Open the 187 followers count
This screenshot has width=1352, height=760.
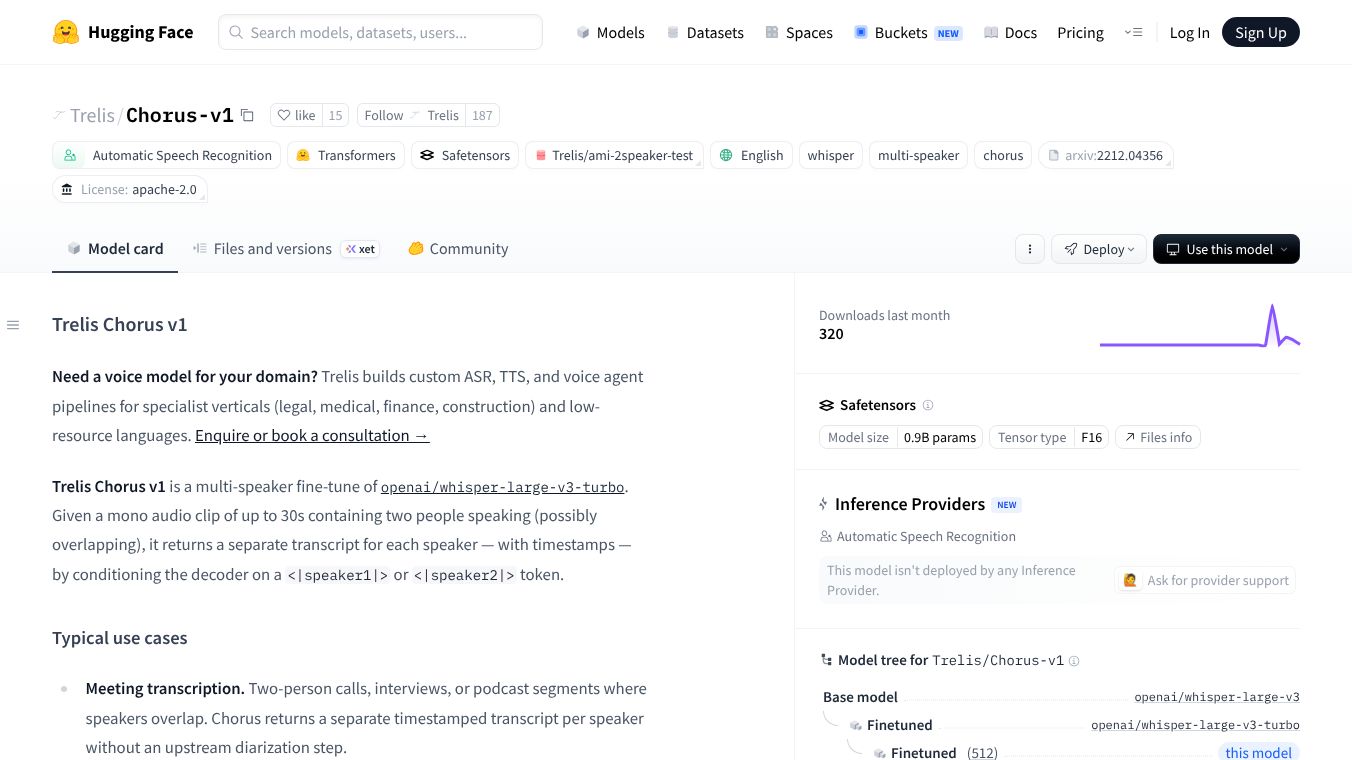click(x=482, y=115)
